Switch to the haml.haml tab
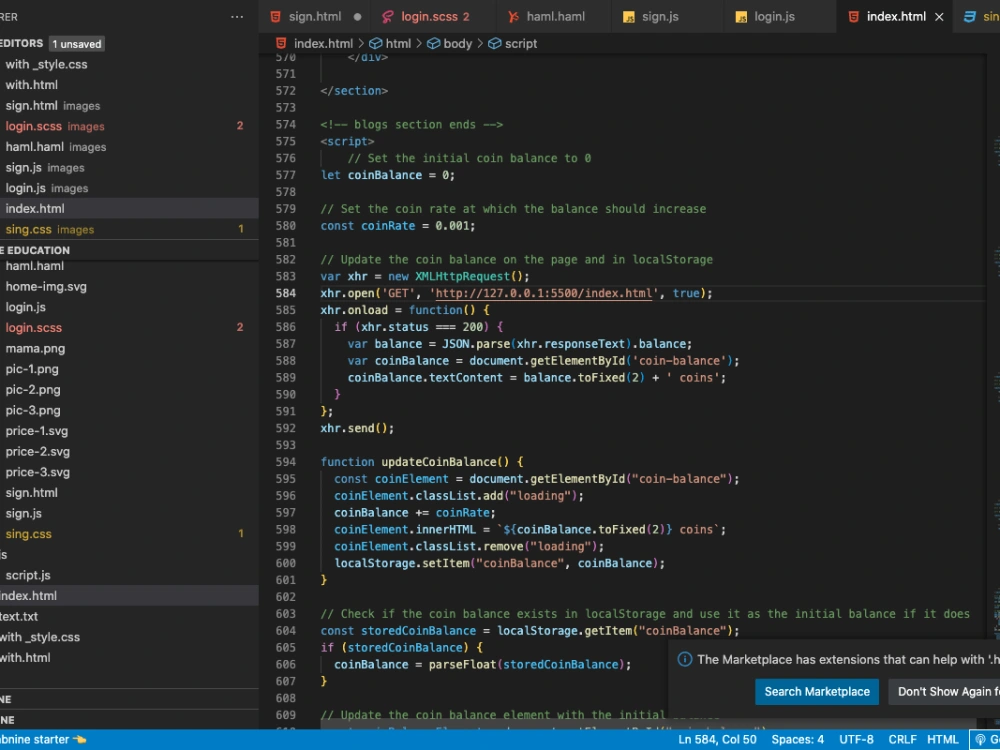The image size is (1000, 750). (555, 17)
